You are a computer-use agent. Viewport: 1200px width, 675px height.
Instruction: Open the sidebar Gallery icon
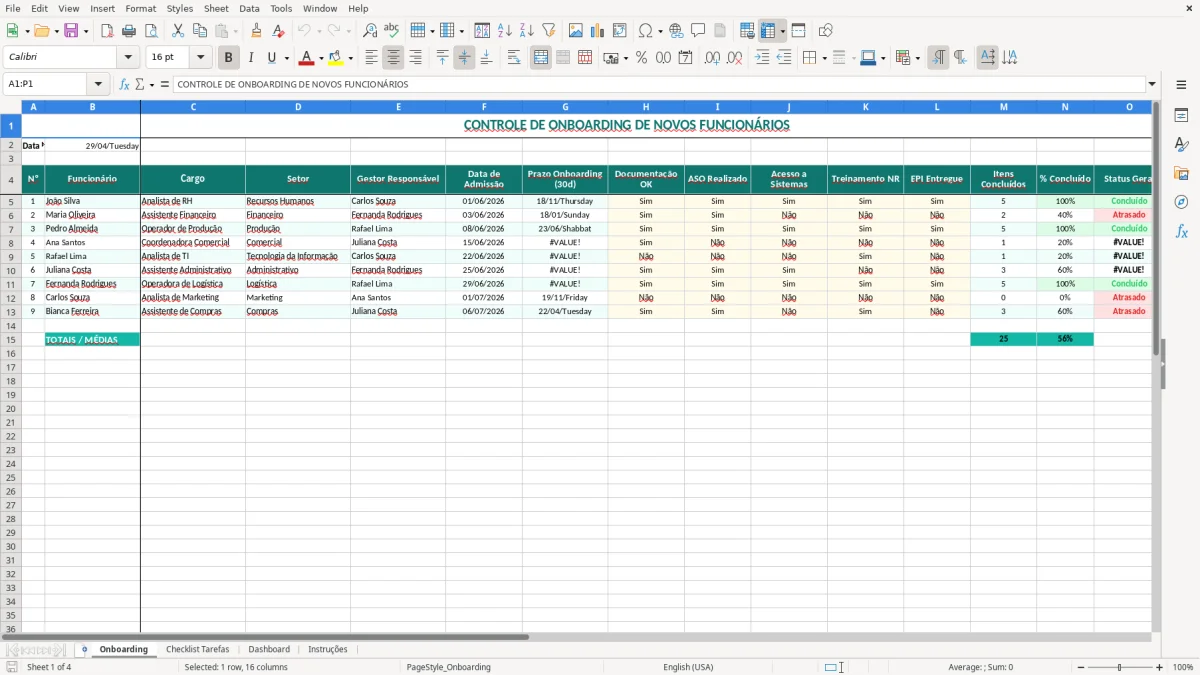1181,173
